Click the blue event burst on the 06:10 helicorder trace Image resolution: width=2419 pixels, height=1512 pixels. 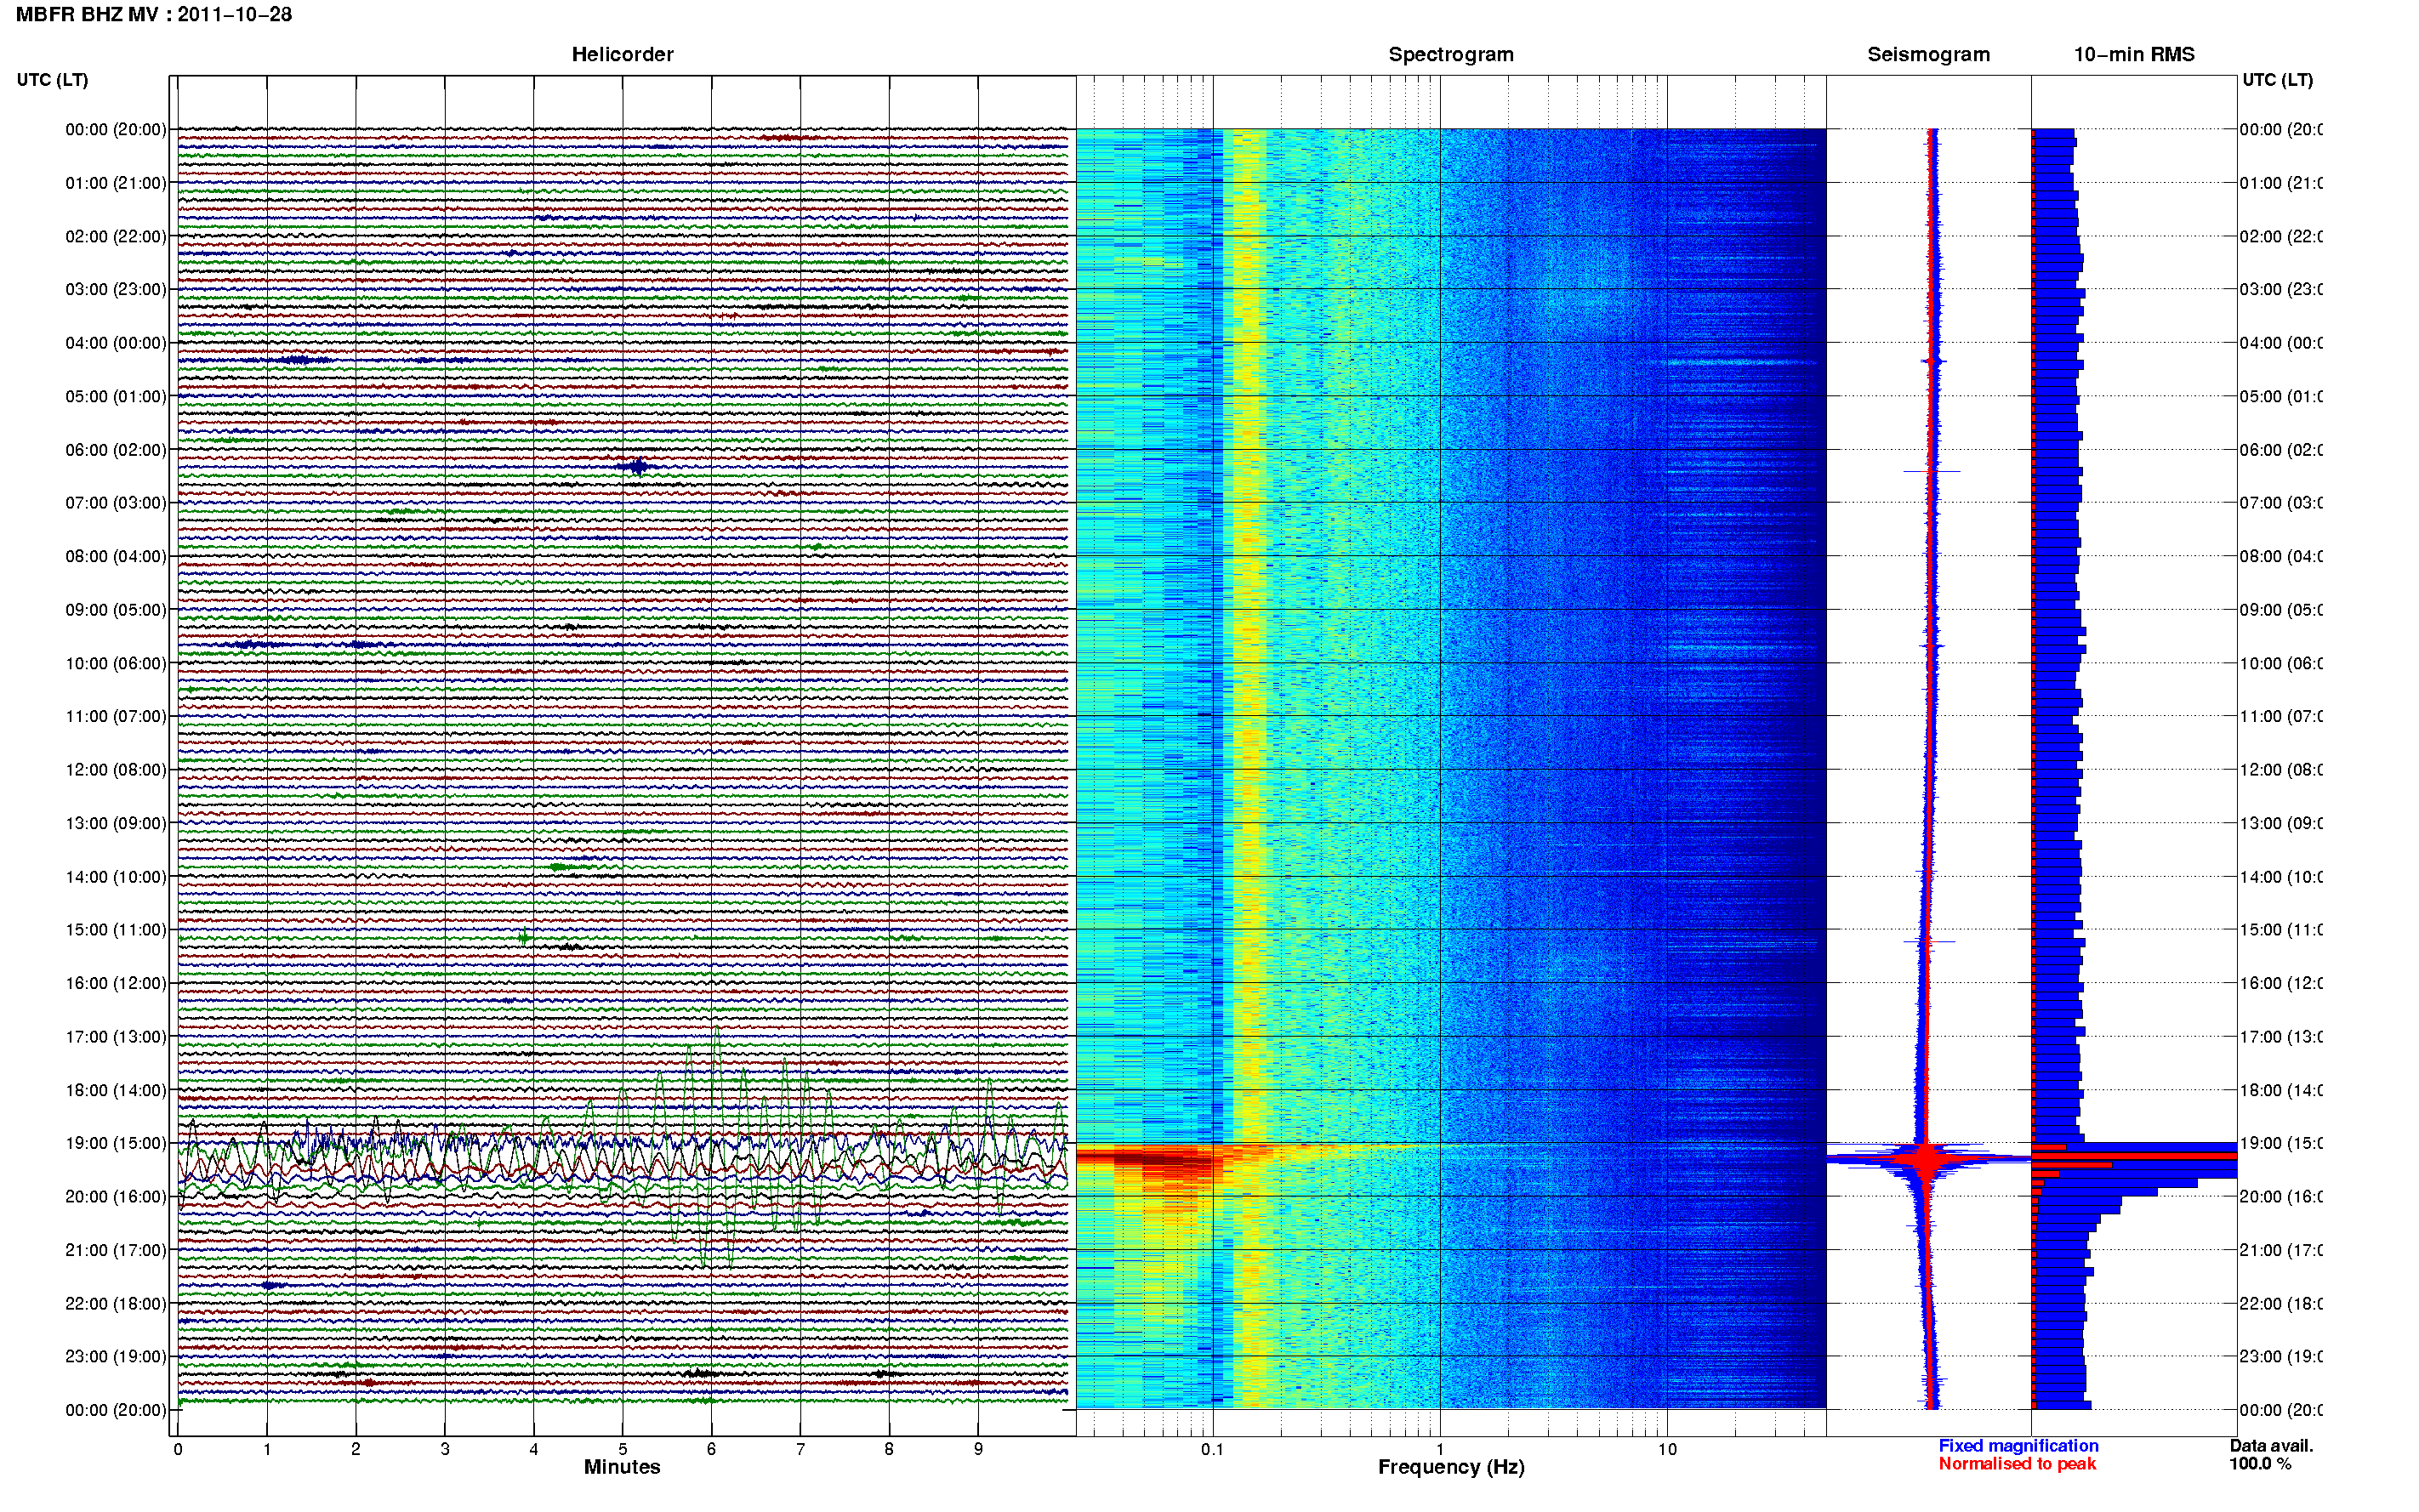click(637, 466)
